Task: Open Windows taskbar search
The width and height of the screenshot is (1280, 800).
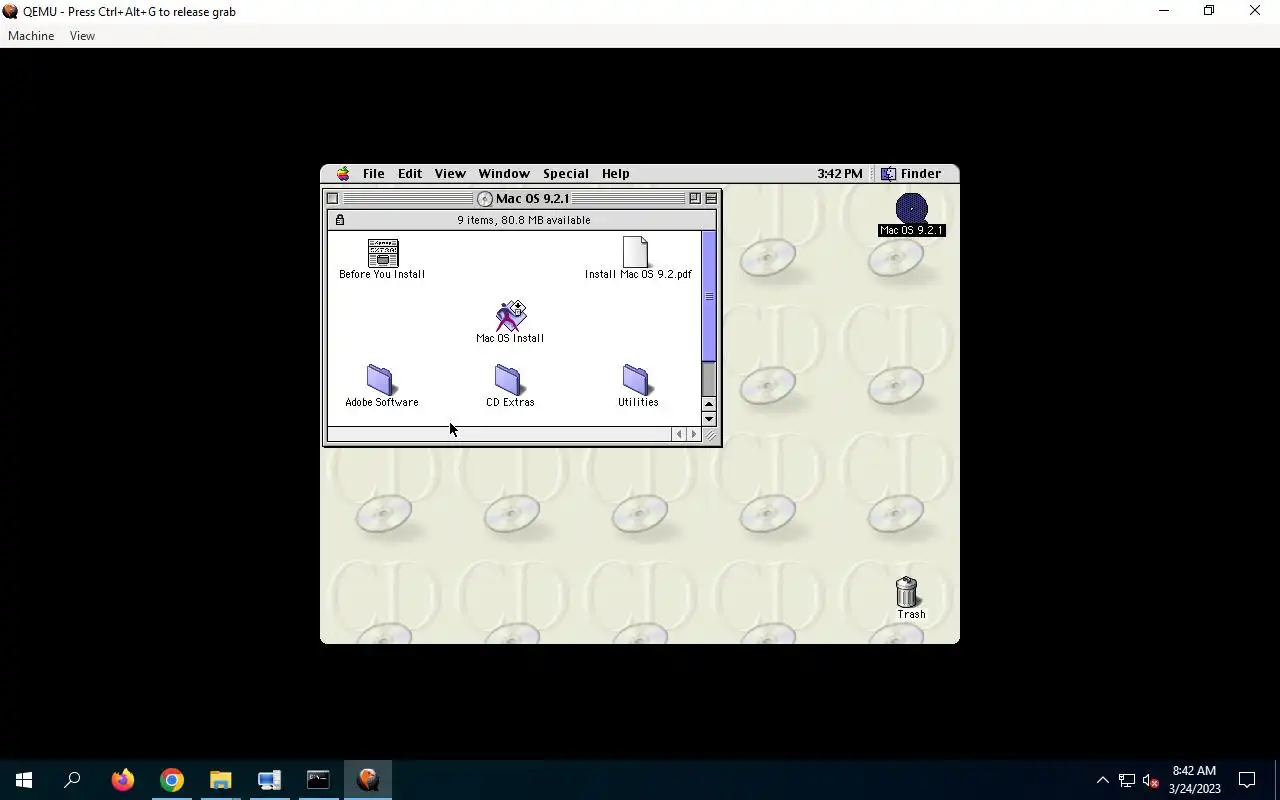Action: click(x=72, y=780)
